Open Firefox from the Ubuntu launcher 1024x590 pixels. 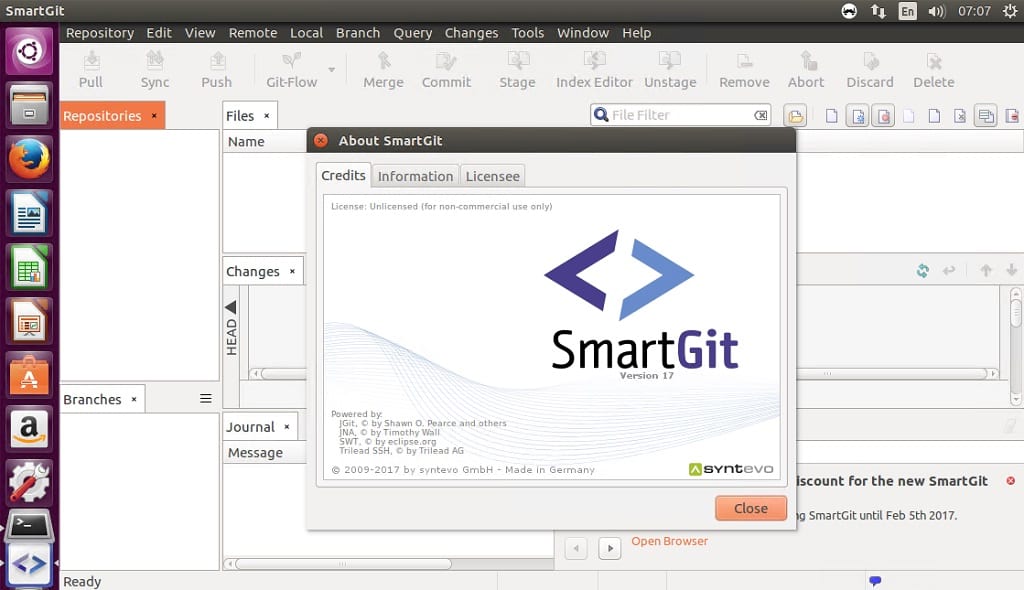tap(29, 159)
